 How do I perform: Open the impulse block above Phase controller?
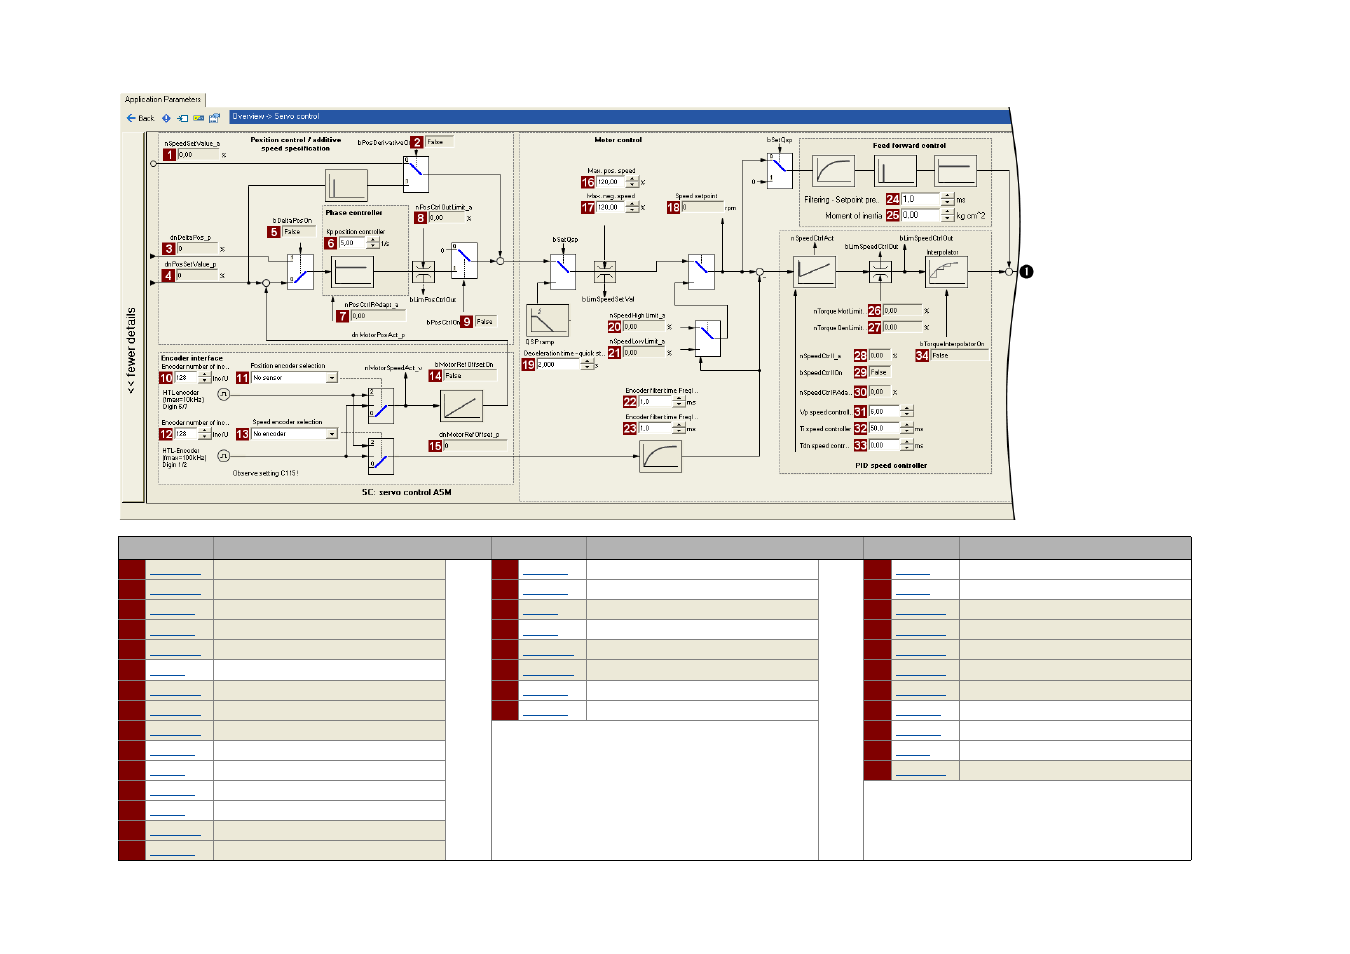click(346, 186)
